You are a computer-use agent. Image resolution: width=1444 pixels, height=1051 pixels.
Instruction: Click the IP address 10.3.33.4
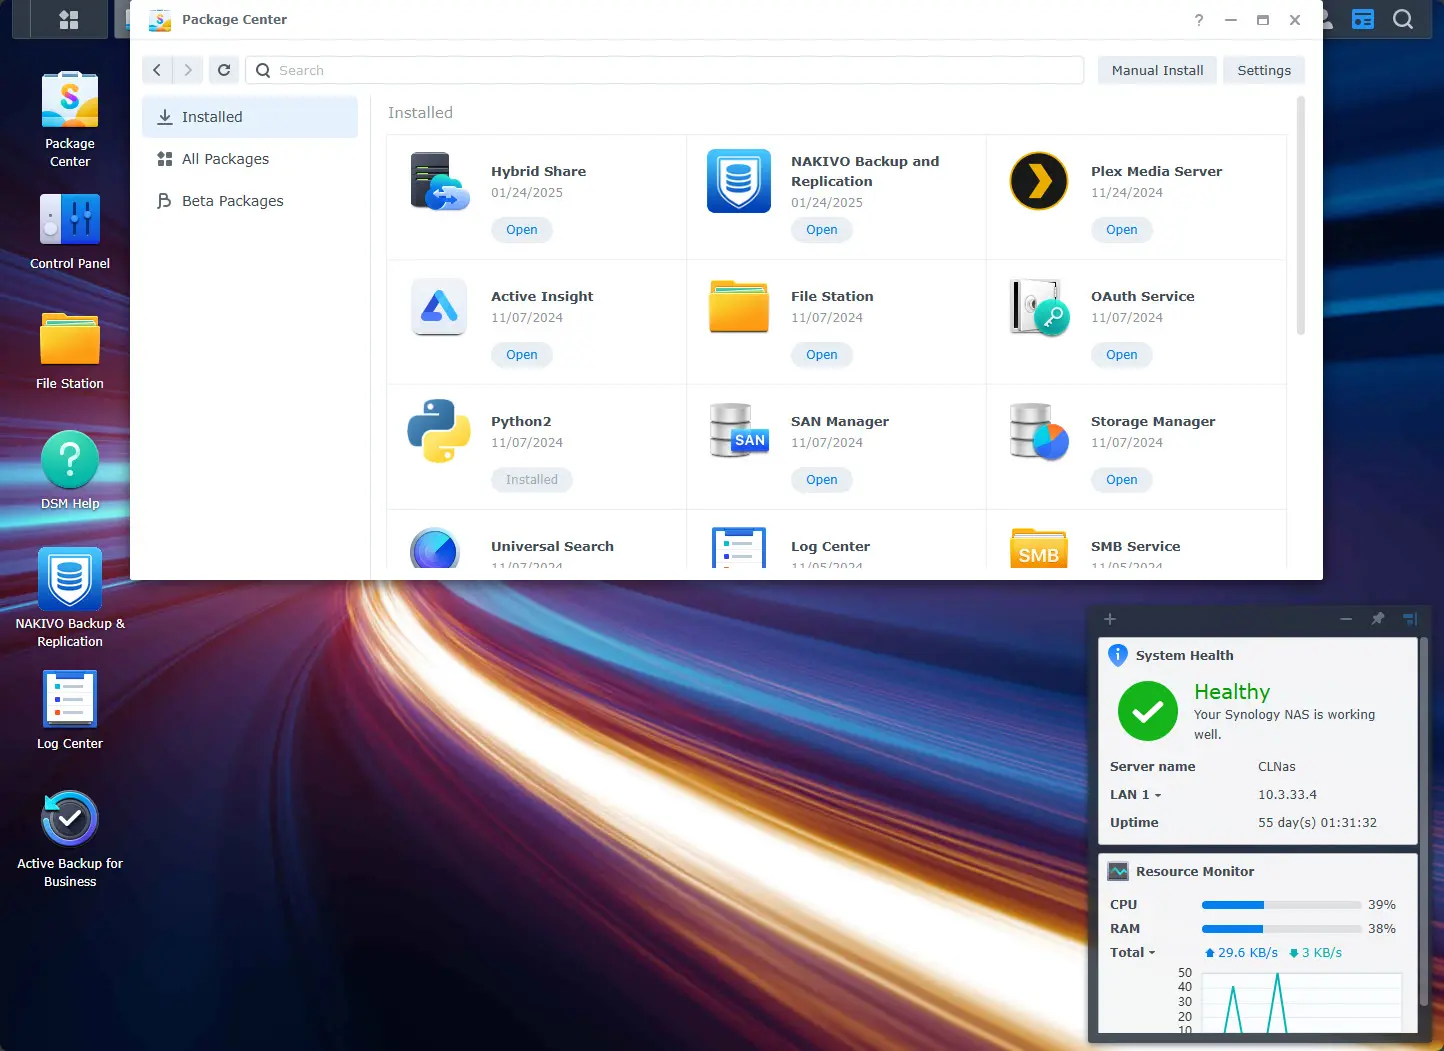point(1287,795)
